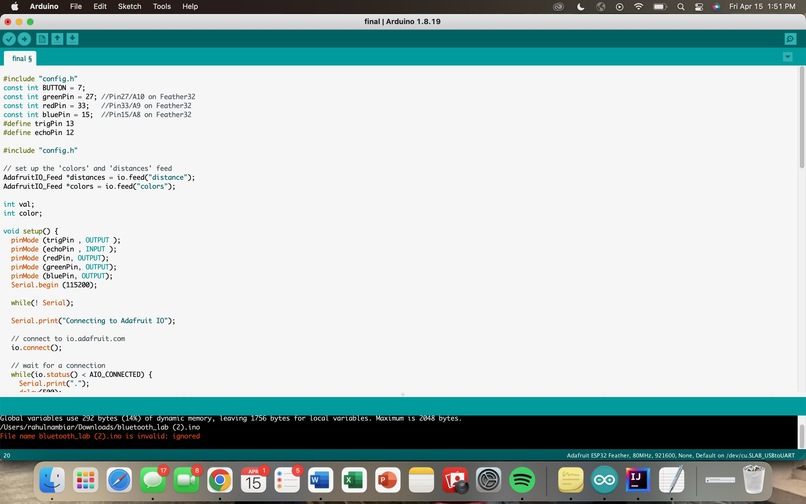
Task: Click the 'Connecting to Adafruit IO' print line
Action: (x=93, y=320)
